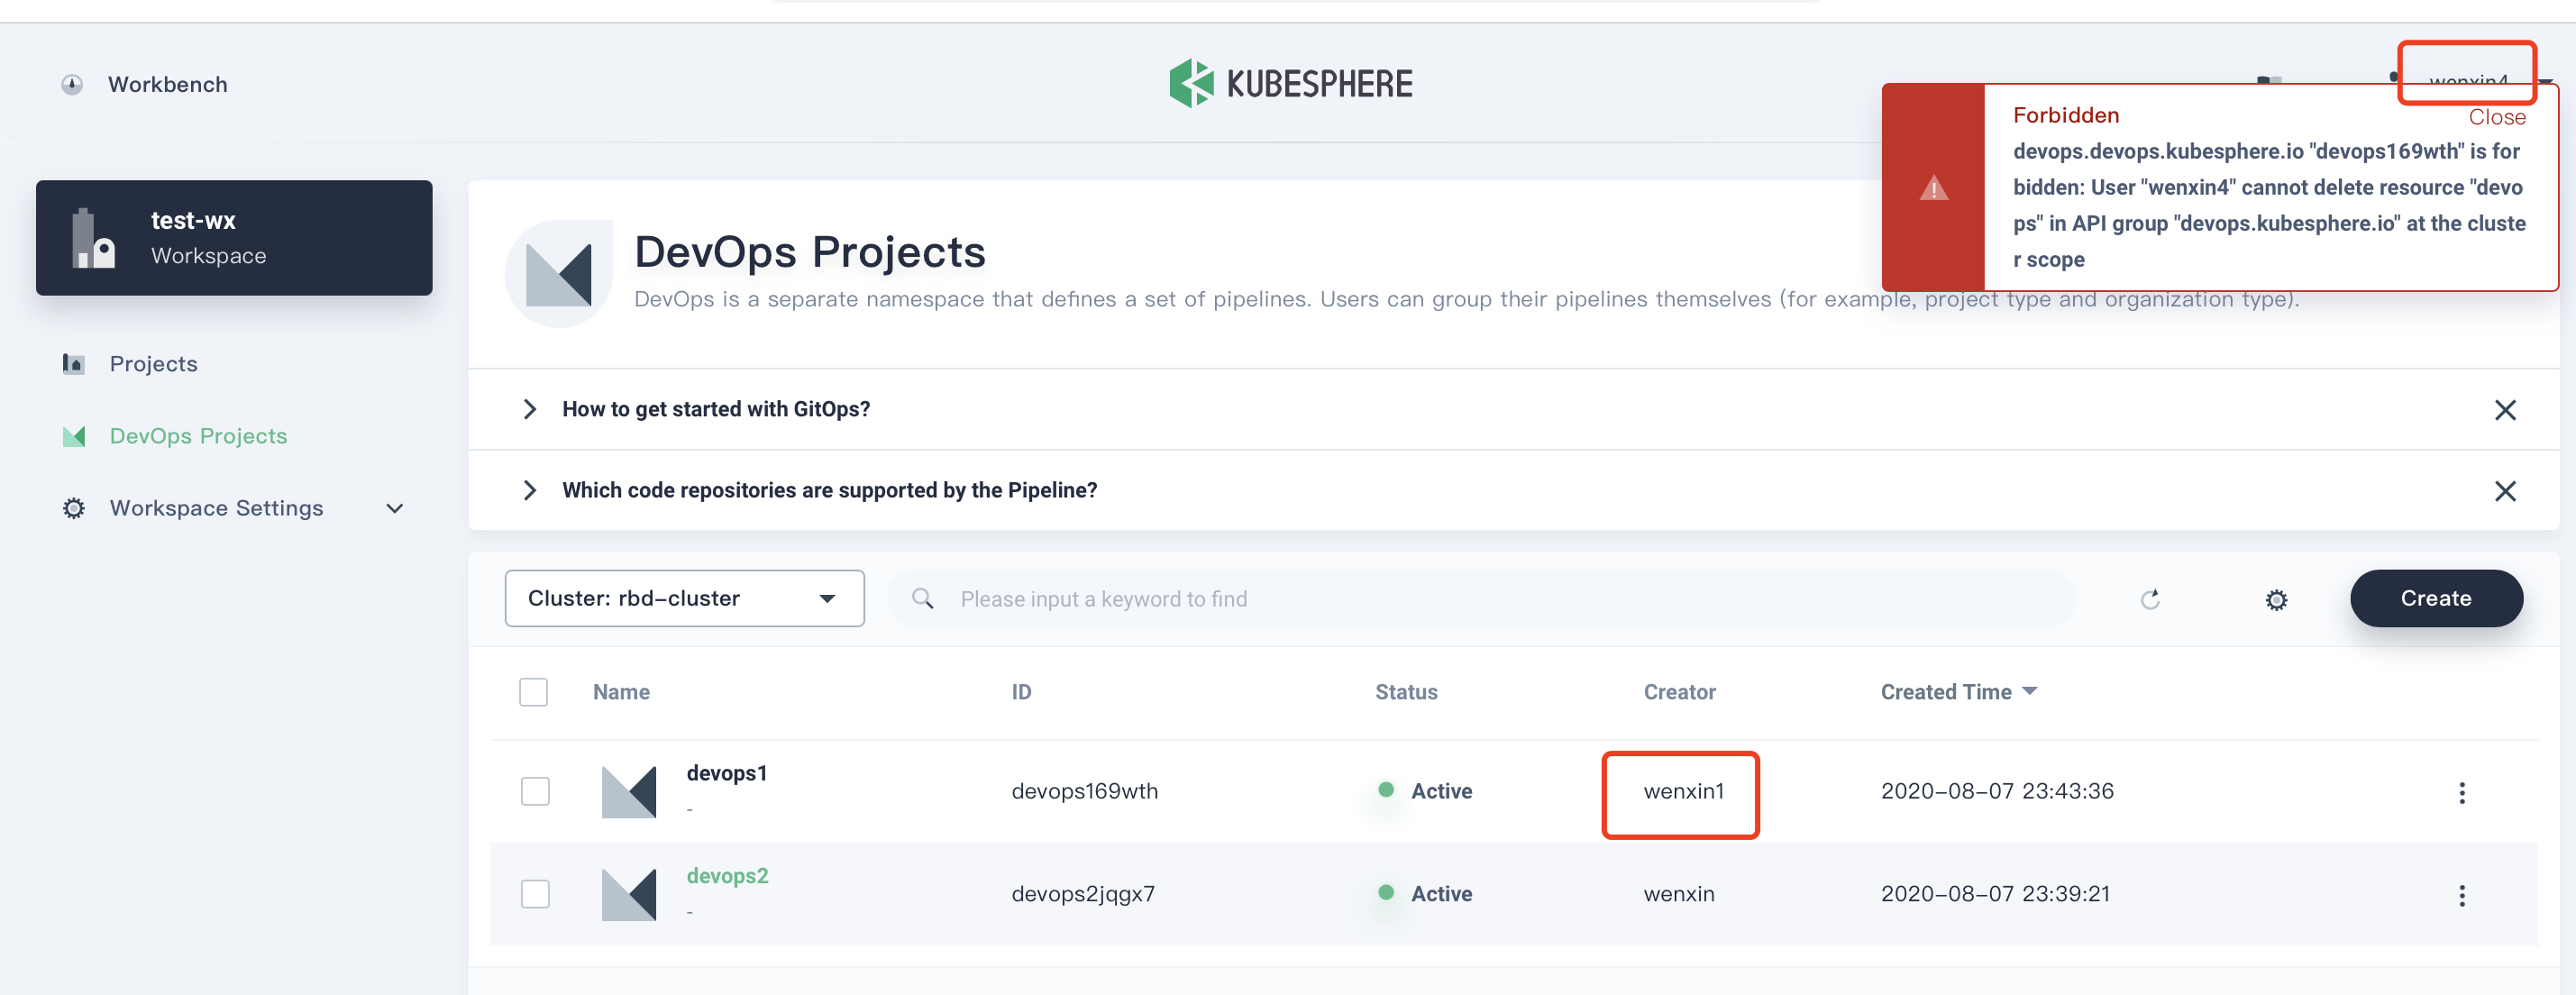Select DevOps Projects in sidebar
This screenshot has width=2576, height=995.
coord(198,436)
